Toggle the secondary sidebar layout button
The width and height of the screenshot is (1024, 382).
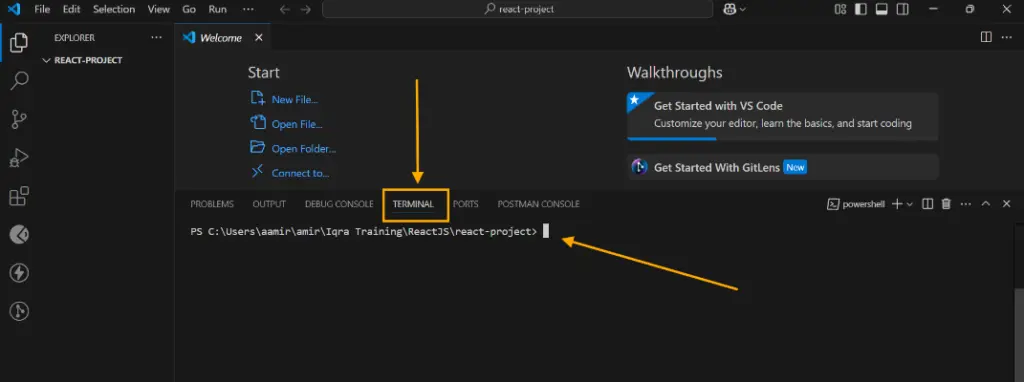click(x=902, y=9)
